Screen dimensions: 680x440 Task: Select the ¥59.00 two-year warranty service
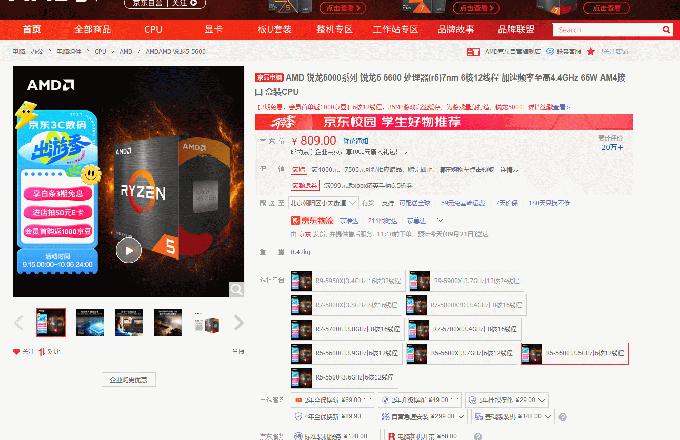(332, 400)
